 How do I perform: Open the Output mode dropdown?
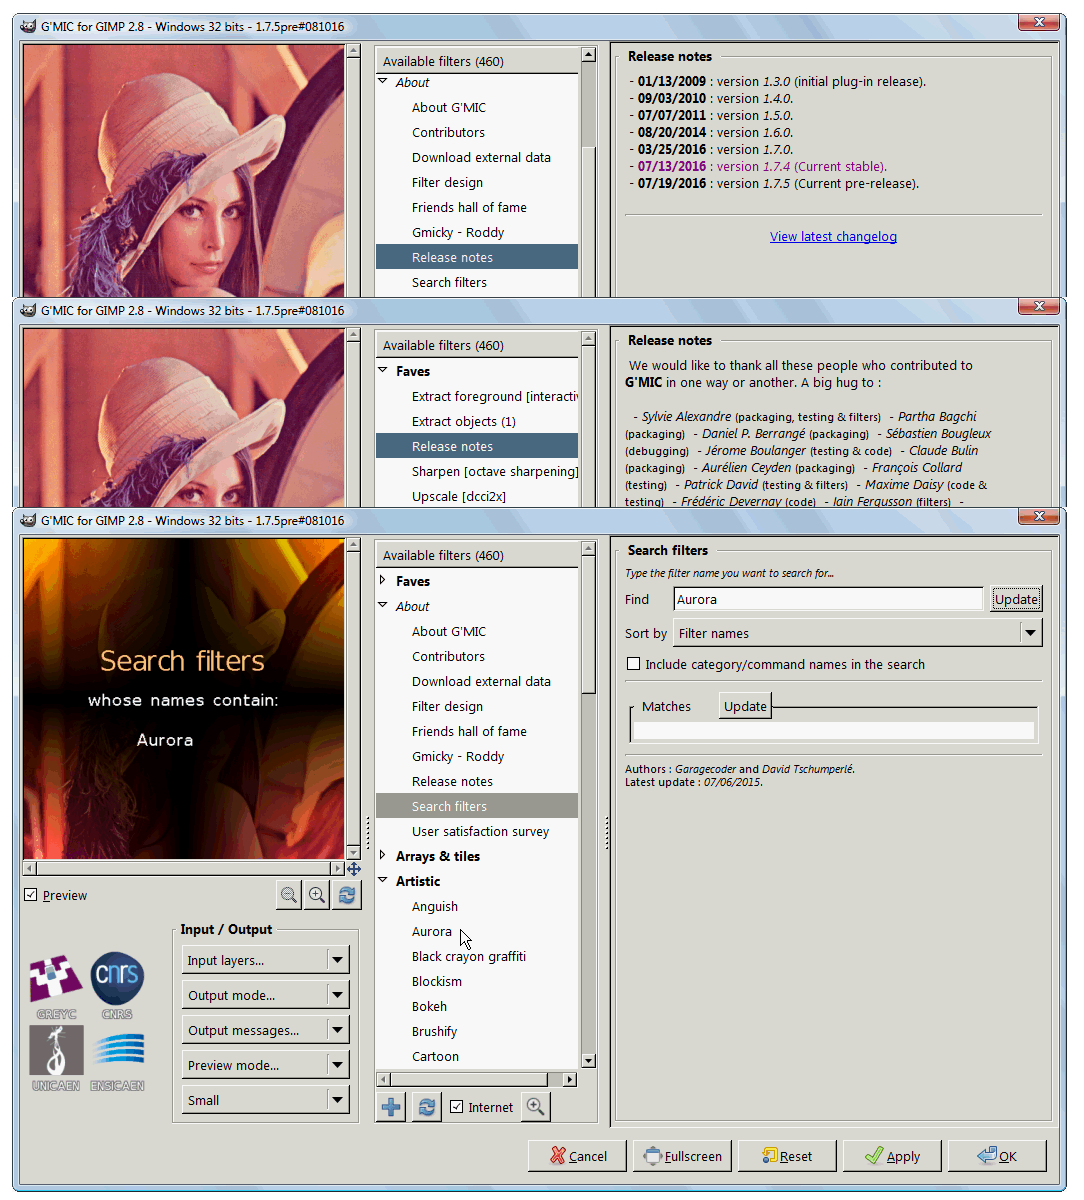tap(267, 995)
